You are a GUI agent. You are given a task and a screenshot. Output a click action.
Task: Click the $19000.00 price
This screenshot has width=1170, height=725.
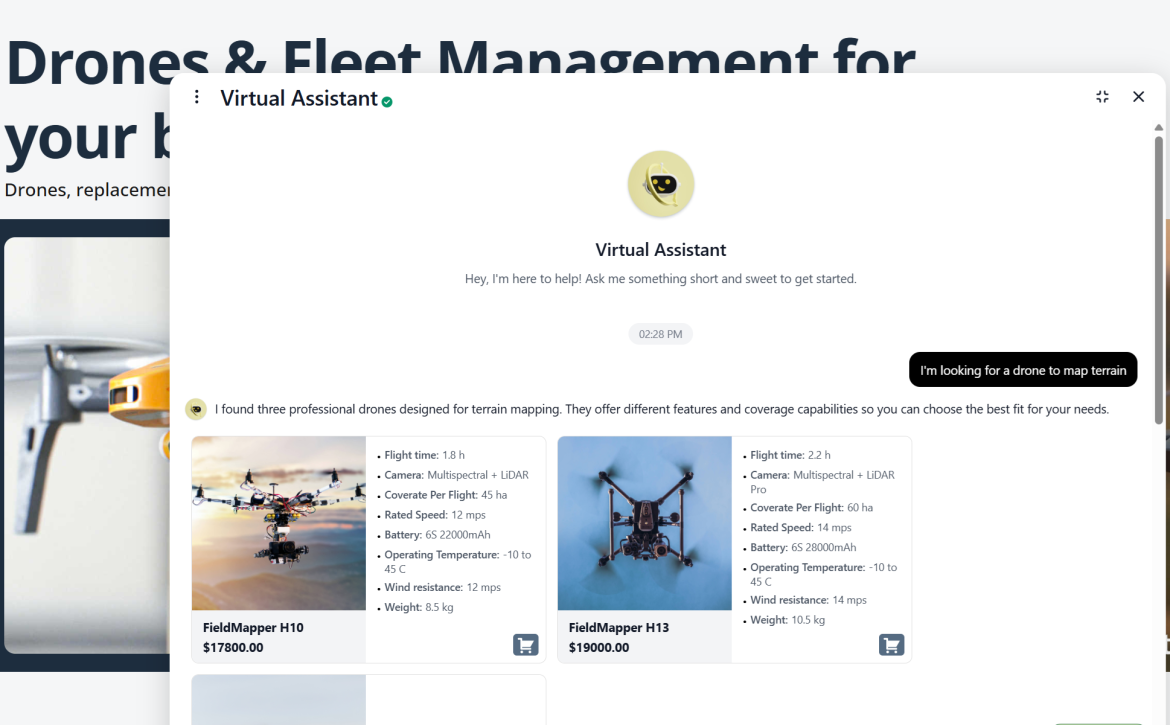coord(598,647)
